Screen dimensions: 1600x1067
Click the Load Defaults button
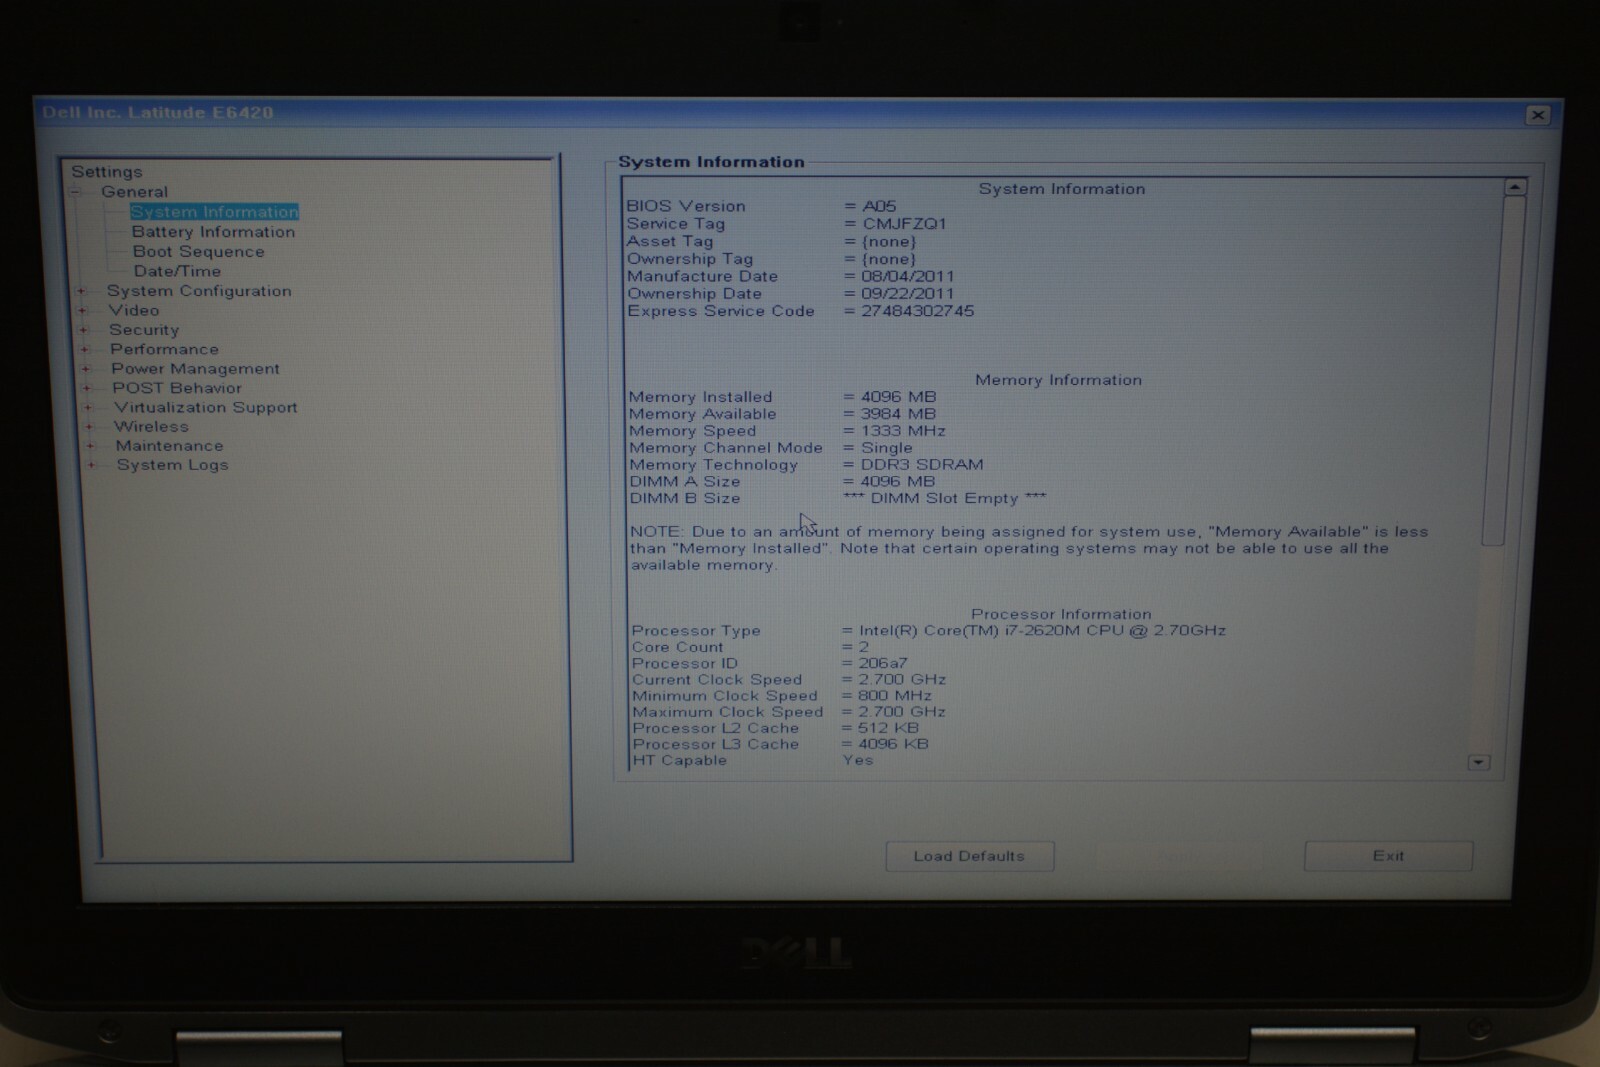[969, 856]
